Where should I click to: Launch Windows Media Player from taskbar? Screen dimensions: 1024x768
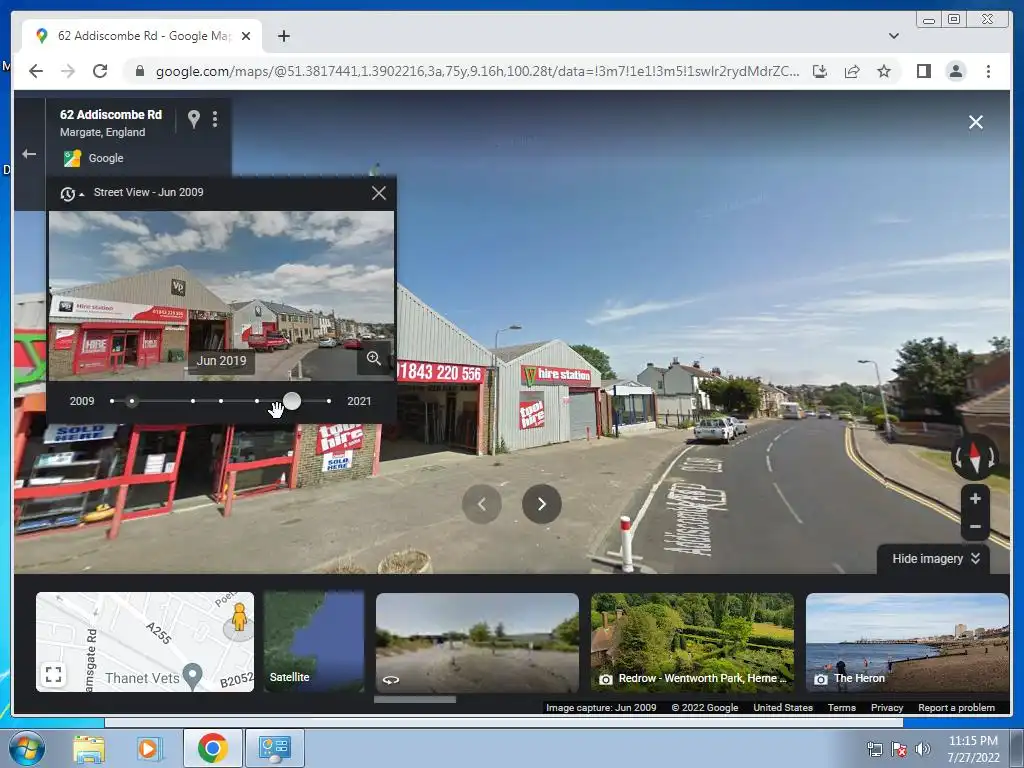pyautogui.click(x=149, y=748)
